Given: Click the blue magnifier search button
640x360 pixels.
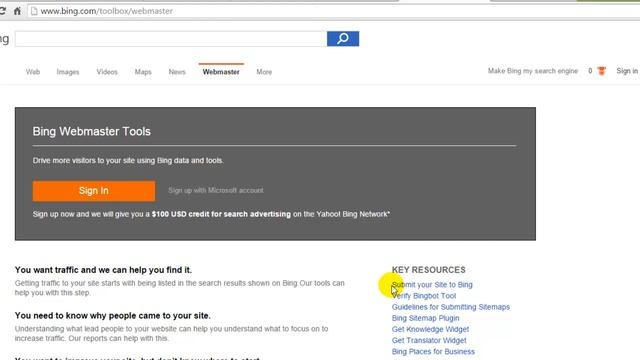Looking at the screenshot, I should pos(343,39).
